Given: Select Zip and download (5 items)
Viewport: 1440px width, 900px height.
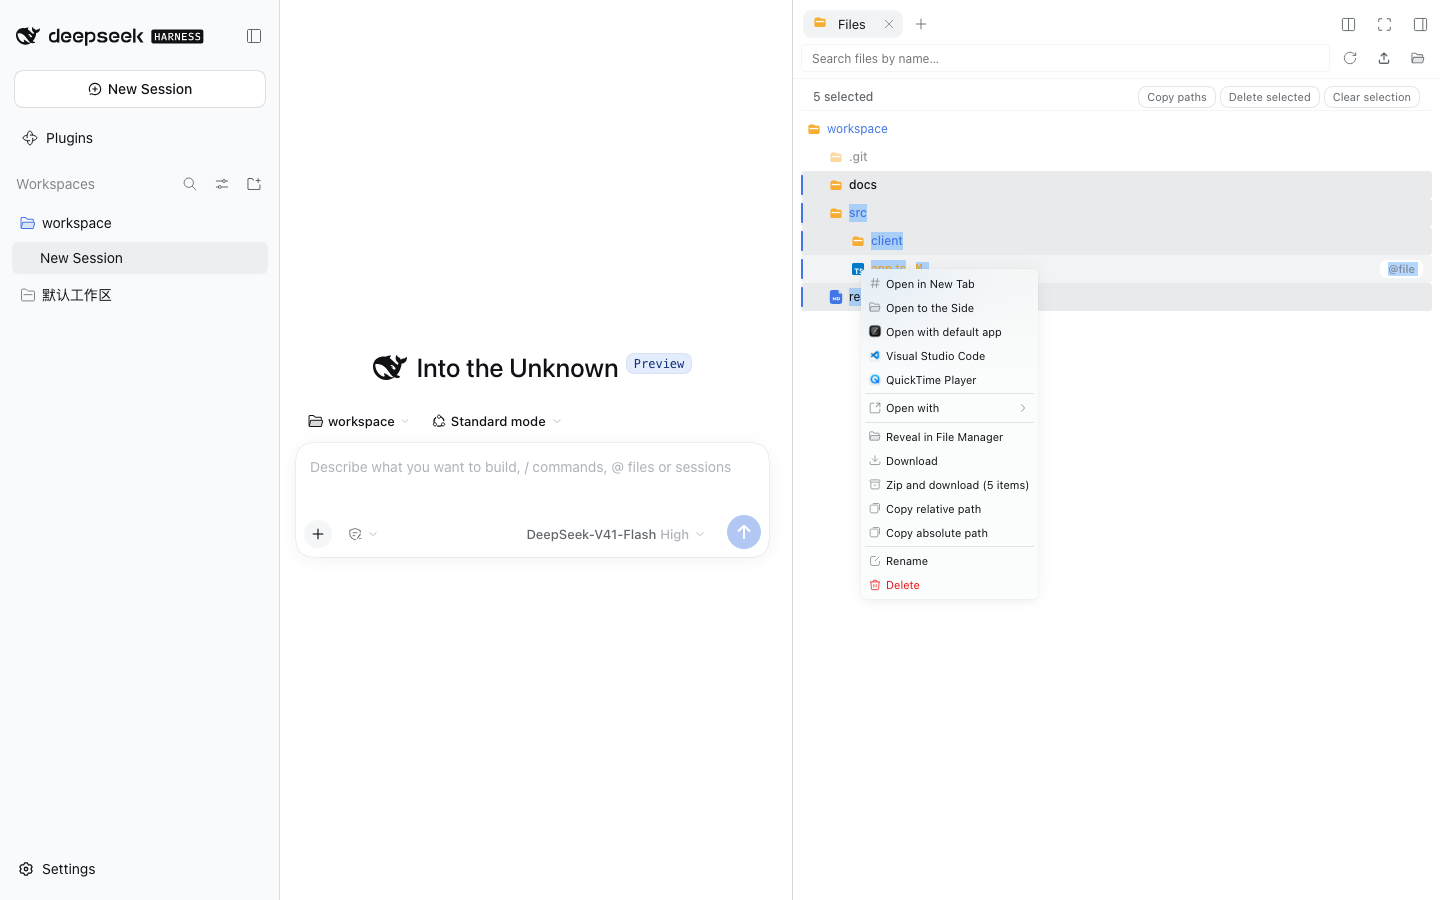Looking at the screenshot, I should [949, 485].
